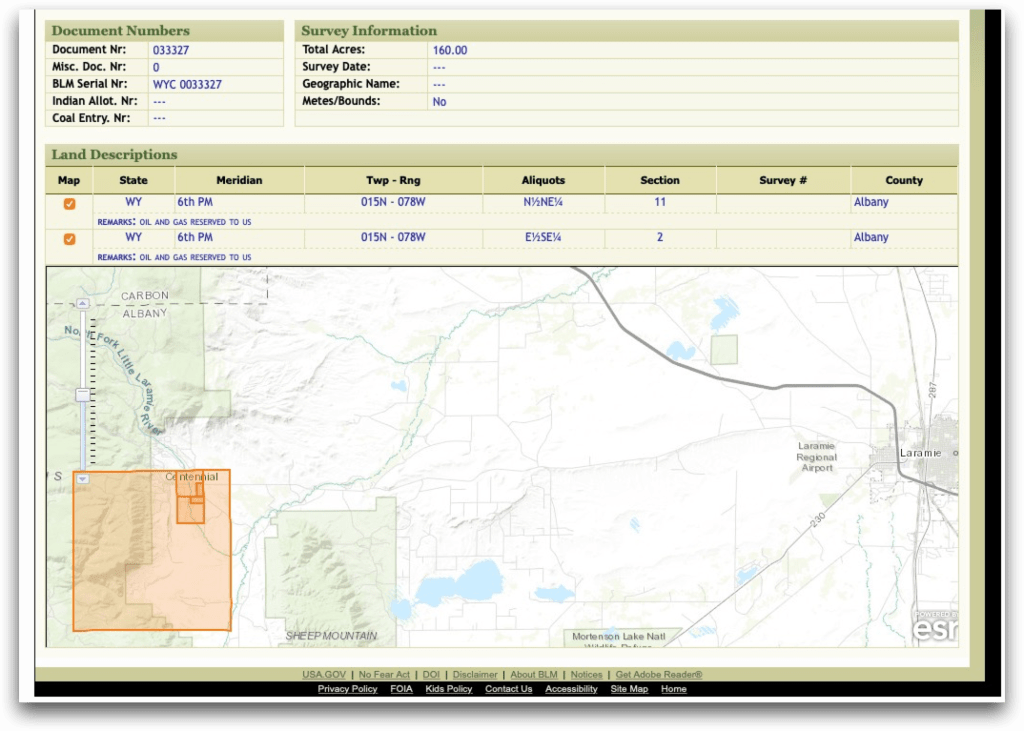Open the Privacy Policy link
Viewport: 1024px width, 731px height.
click(x=347, y=689)
